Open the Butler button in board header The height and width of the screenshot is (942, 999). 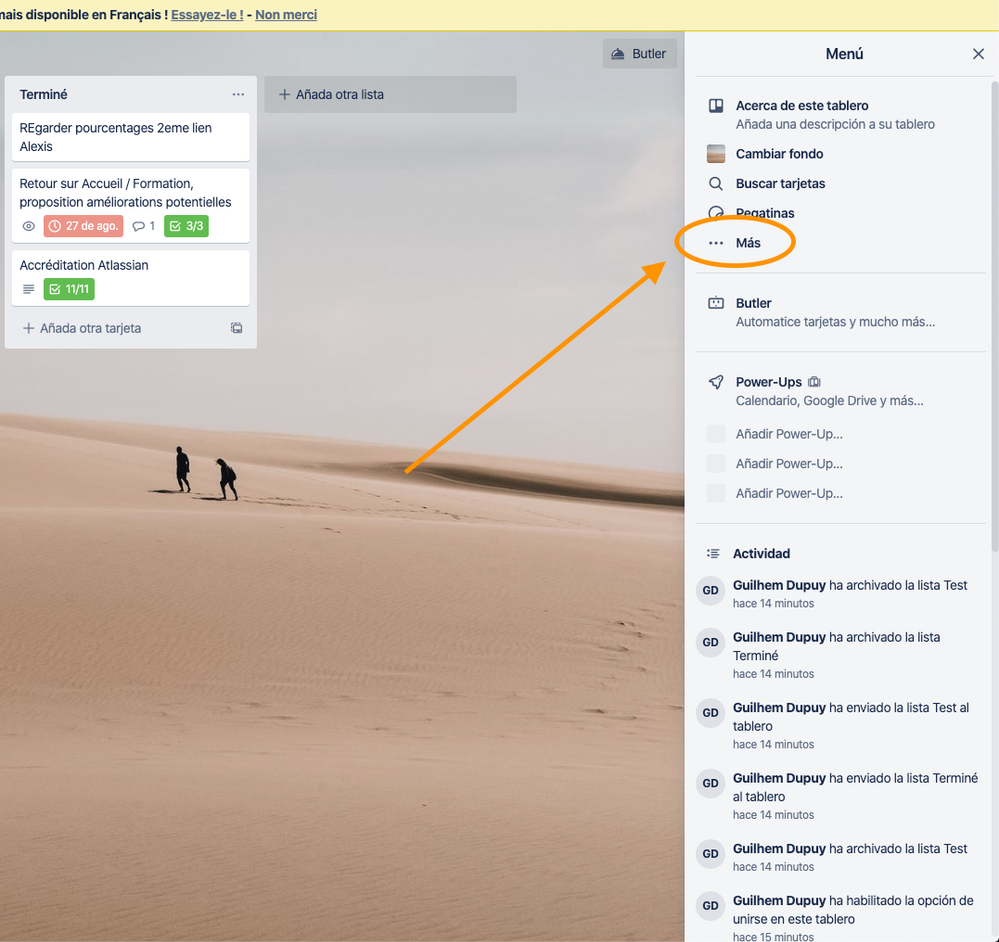click(639, 54)
